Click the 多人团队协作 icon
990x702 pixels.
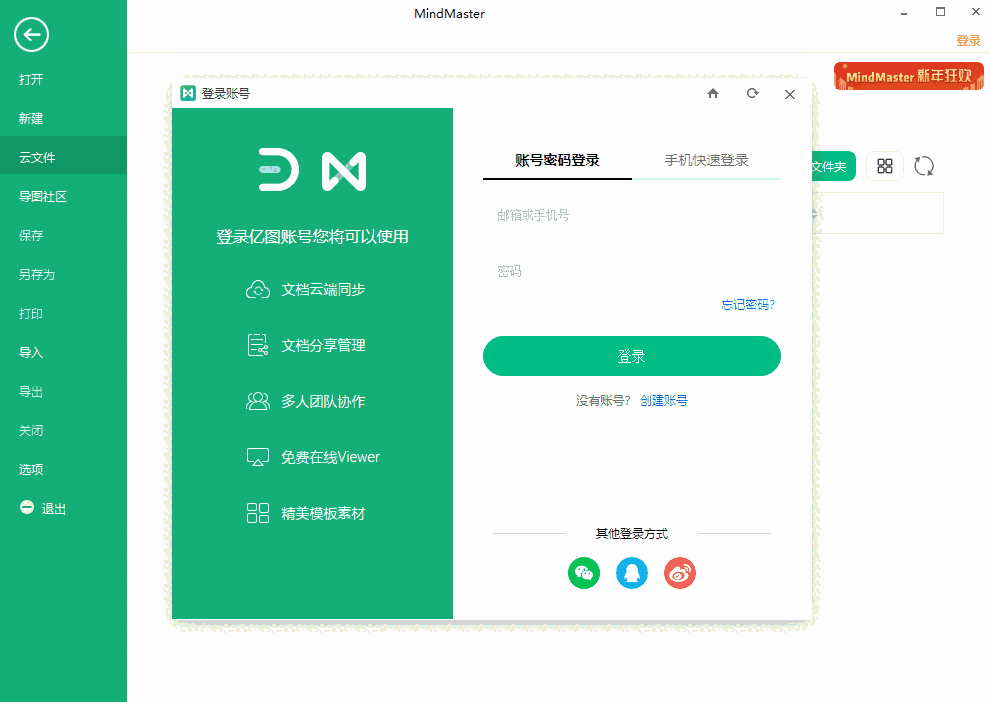[x=258, y=401]
